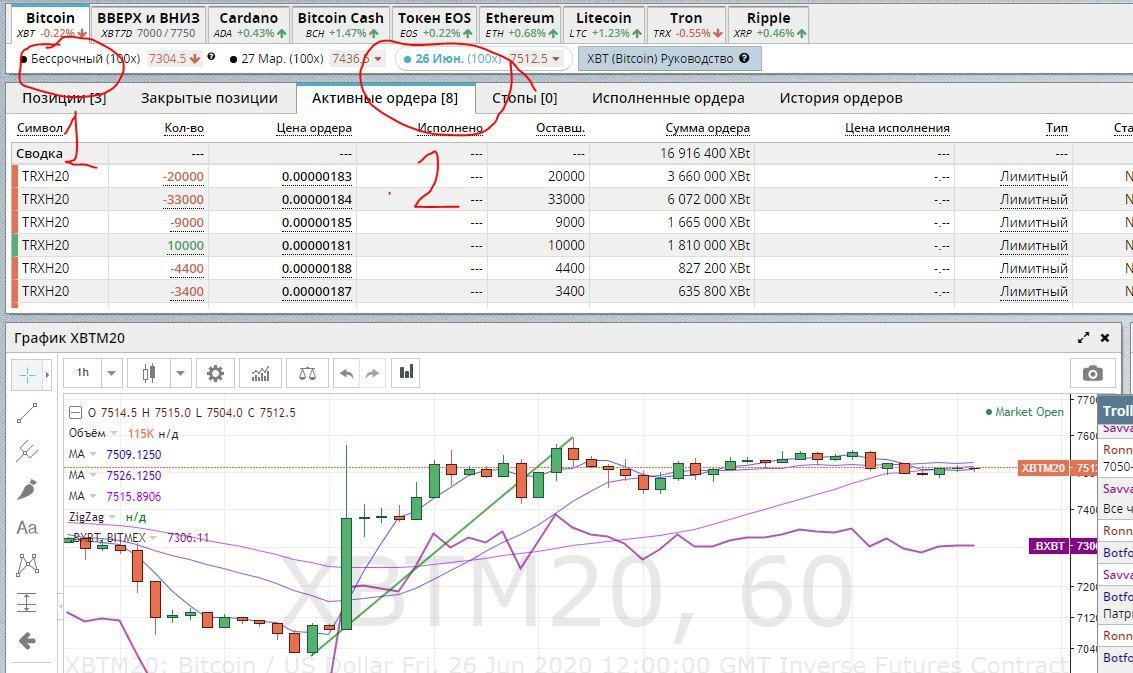Viewport: 1133px width, 673px height.
Task: Take chart snapshot with camera icon
Action: pos(1093,373)
